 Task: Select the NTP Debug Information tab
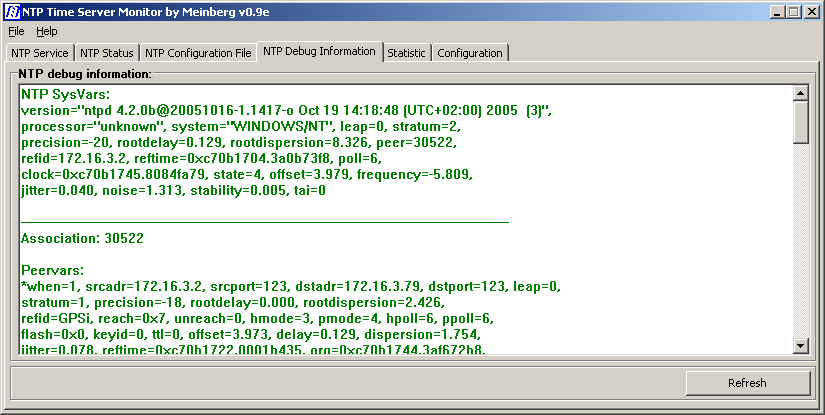click(x=319, y=51)
